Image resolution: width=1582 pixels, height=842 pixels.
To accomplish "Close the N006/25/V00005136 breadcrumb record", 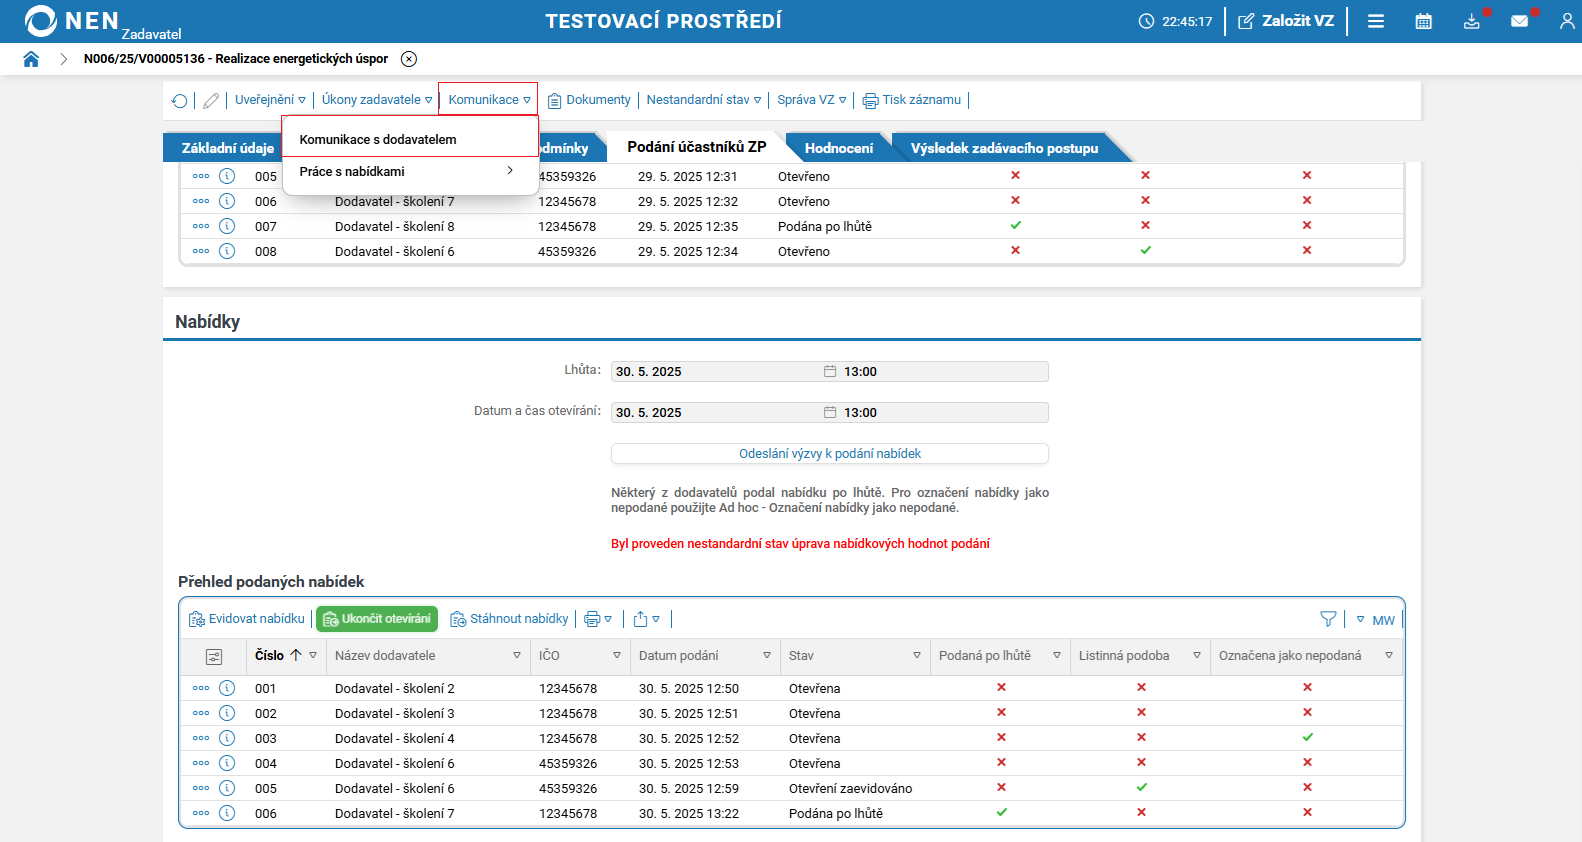I will [409, 59].
